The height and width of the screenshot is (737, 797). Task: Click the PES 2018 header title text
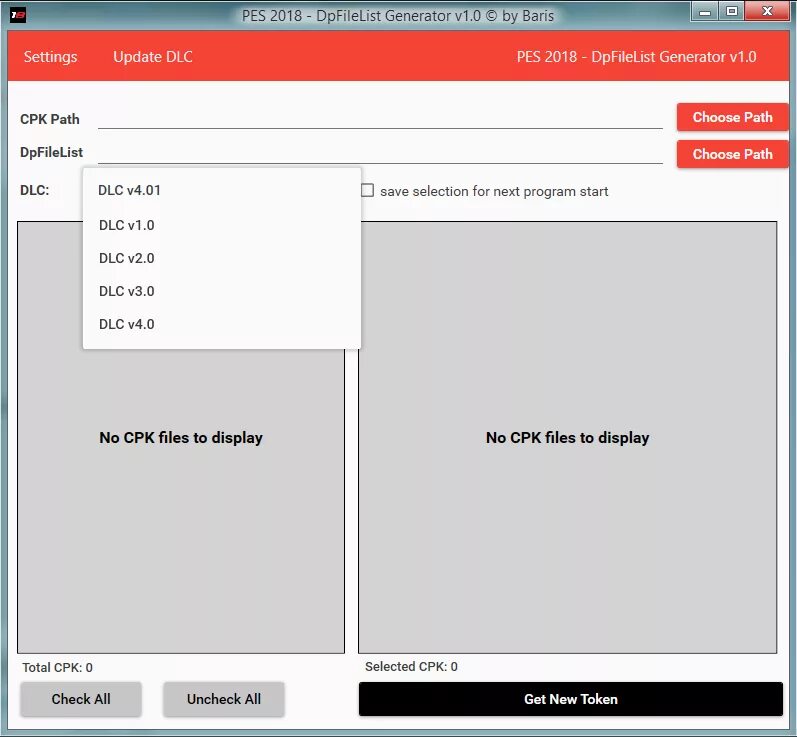click(636, 56)
